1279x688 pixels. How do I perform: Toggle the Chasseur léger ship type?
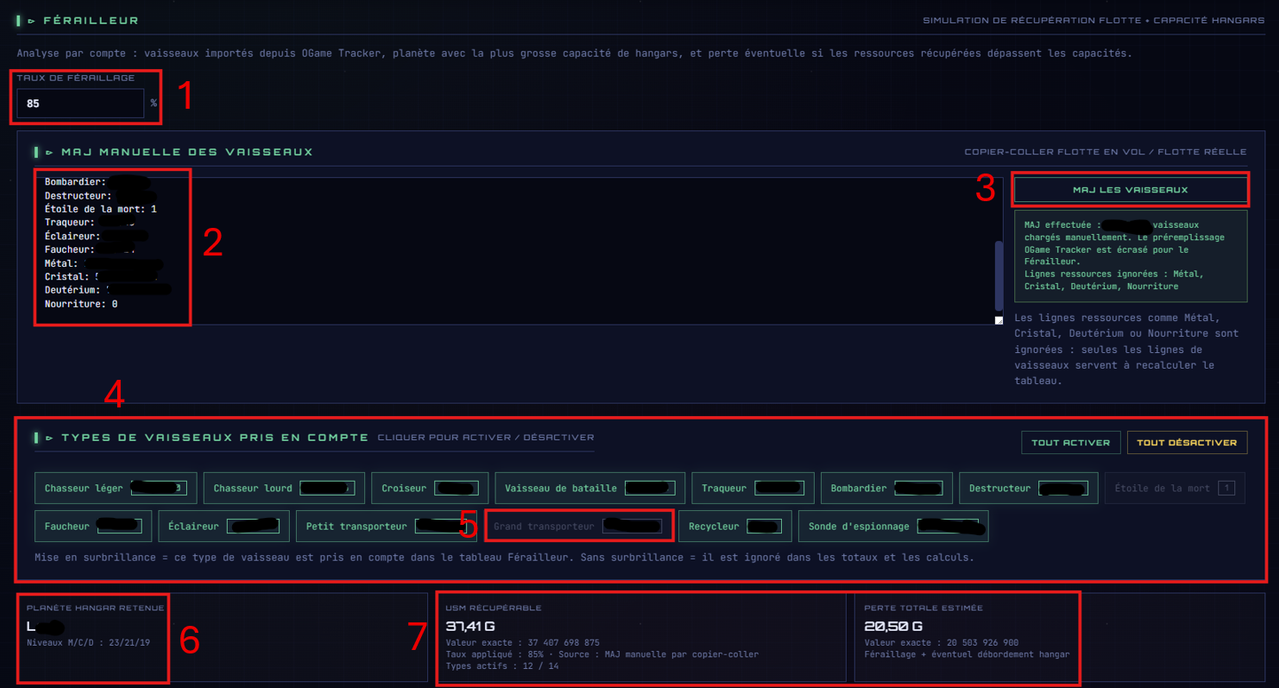(x=116, y=488)
